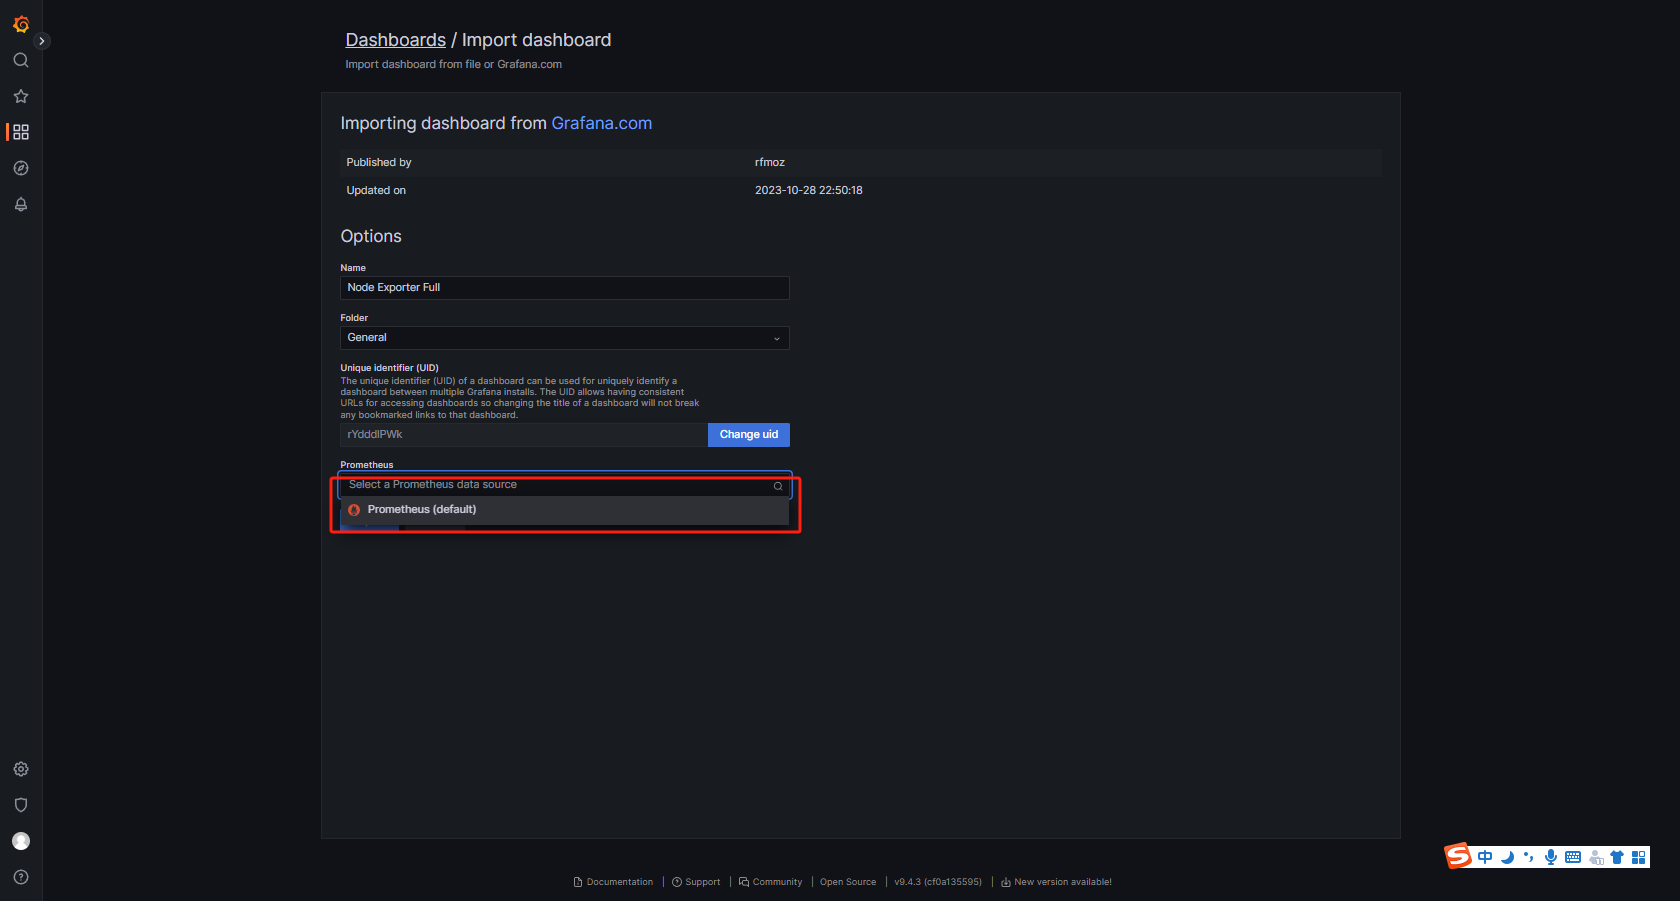Viewport: 1680px width, 901px height.
Task: Edit the dashboard Name field
Action: (565, 288)
